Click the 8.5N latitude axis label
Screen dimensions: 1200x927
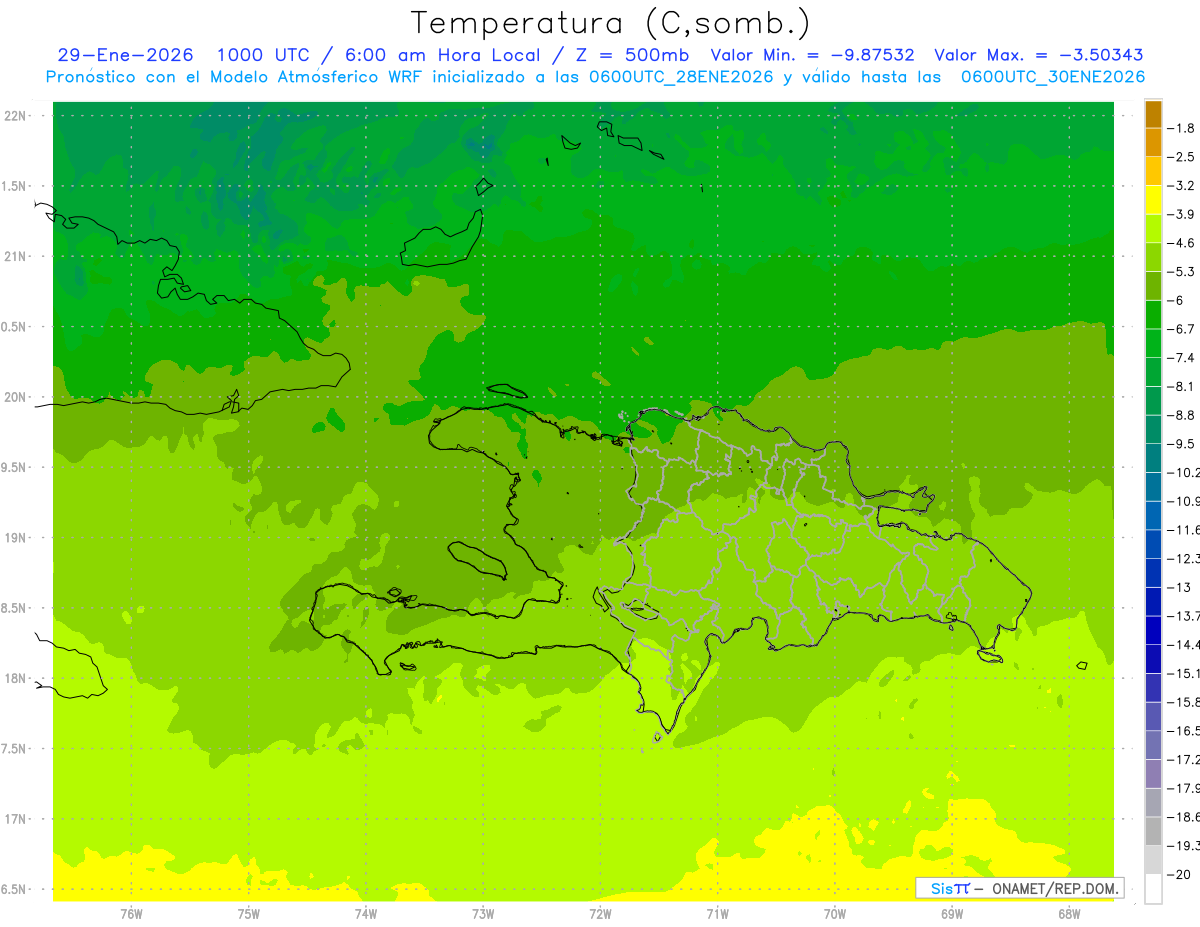click(15, 609)
